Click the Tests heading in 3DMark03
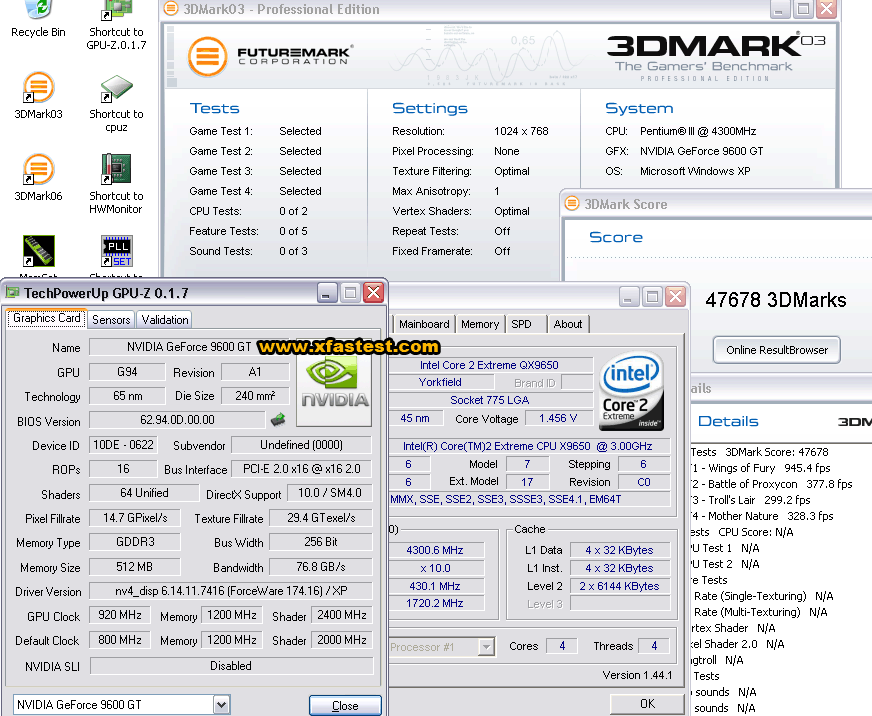The image size is (872, 716). coord(214,108)
